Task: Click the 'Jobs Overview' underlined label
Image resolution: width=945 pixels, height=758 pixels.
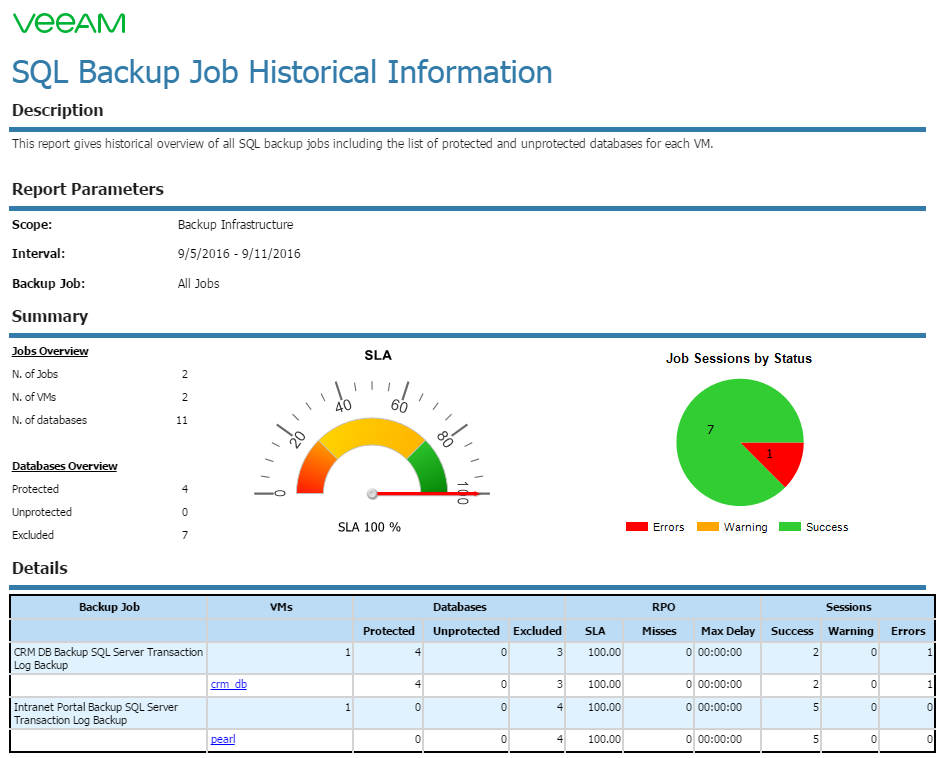Action: click(x=50, y=351)
